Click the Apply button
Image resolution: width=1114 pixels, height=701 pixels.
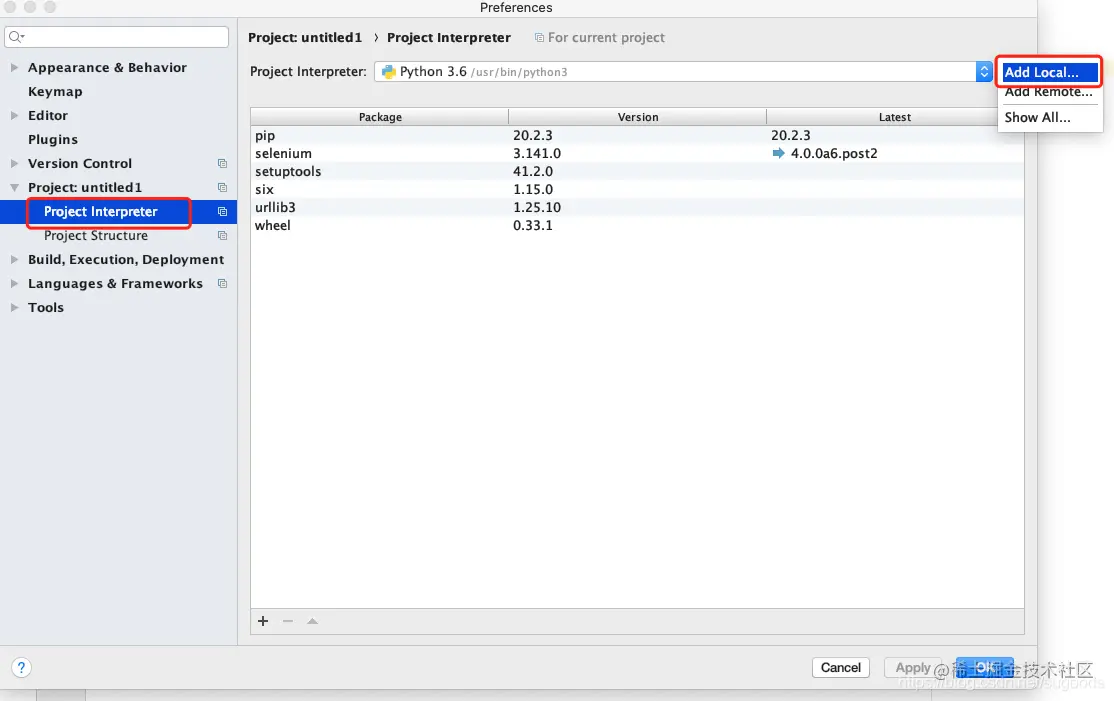coord(913,668)
